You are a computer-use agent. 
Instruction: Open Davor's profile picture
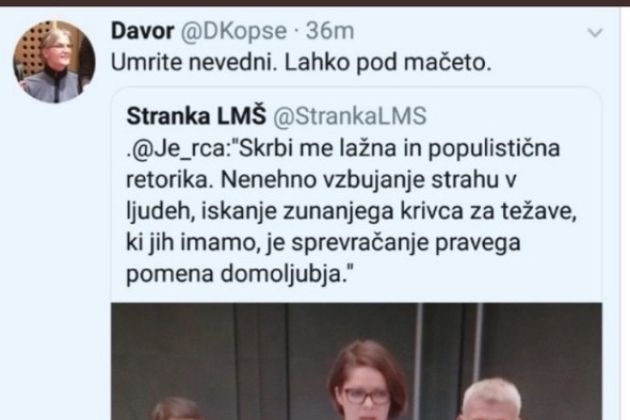point(54,62)
